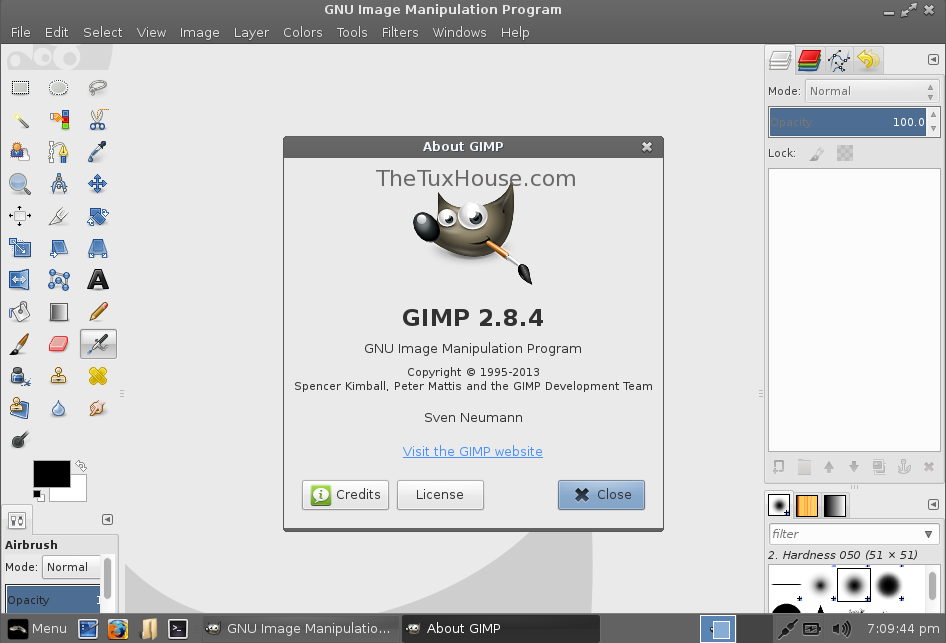Visit the GIMP website link

tap(472, 451)
